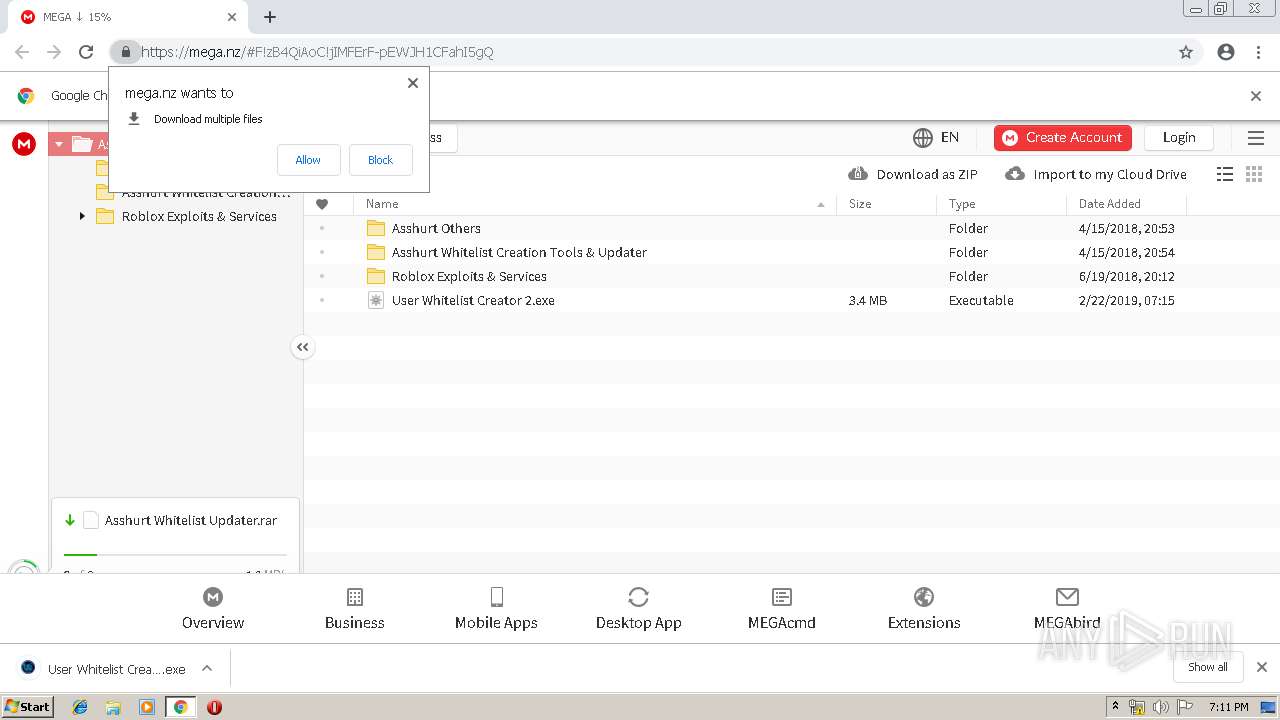Open a new browser tab

click(270, 17)
